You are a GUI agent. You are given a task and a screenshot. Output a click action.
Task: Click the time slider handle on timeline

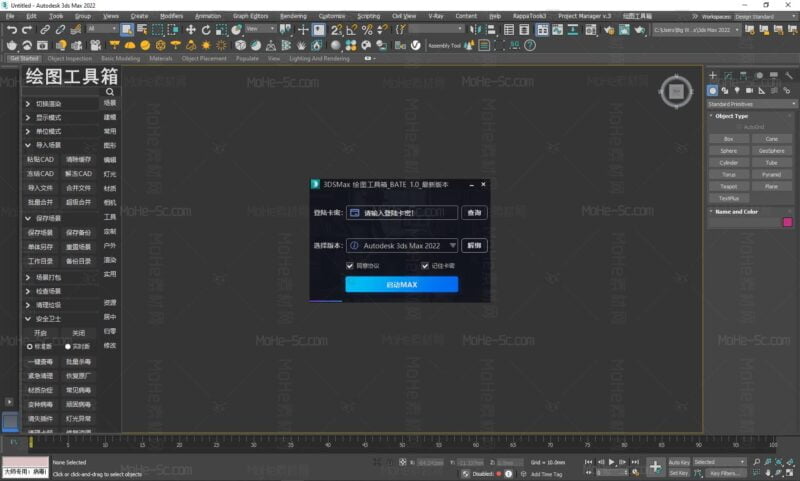pos(31,443)
